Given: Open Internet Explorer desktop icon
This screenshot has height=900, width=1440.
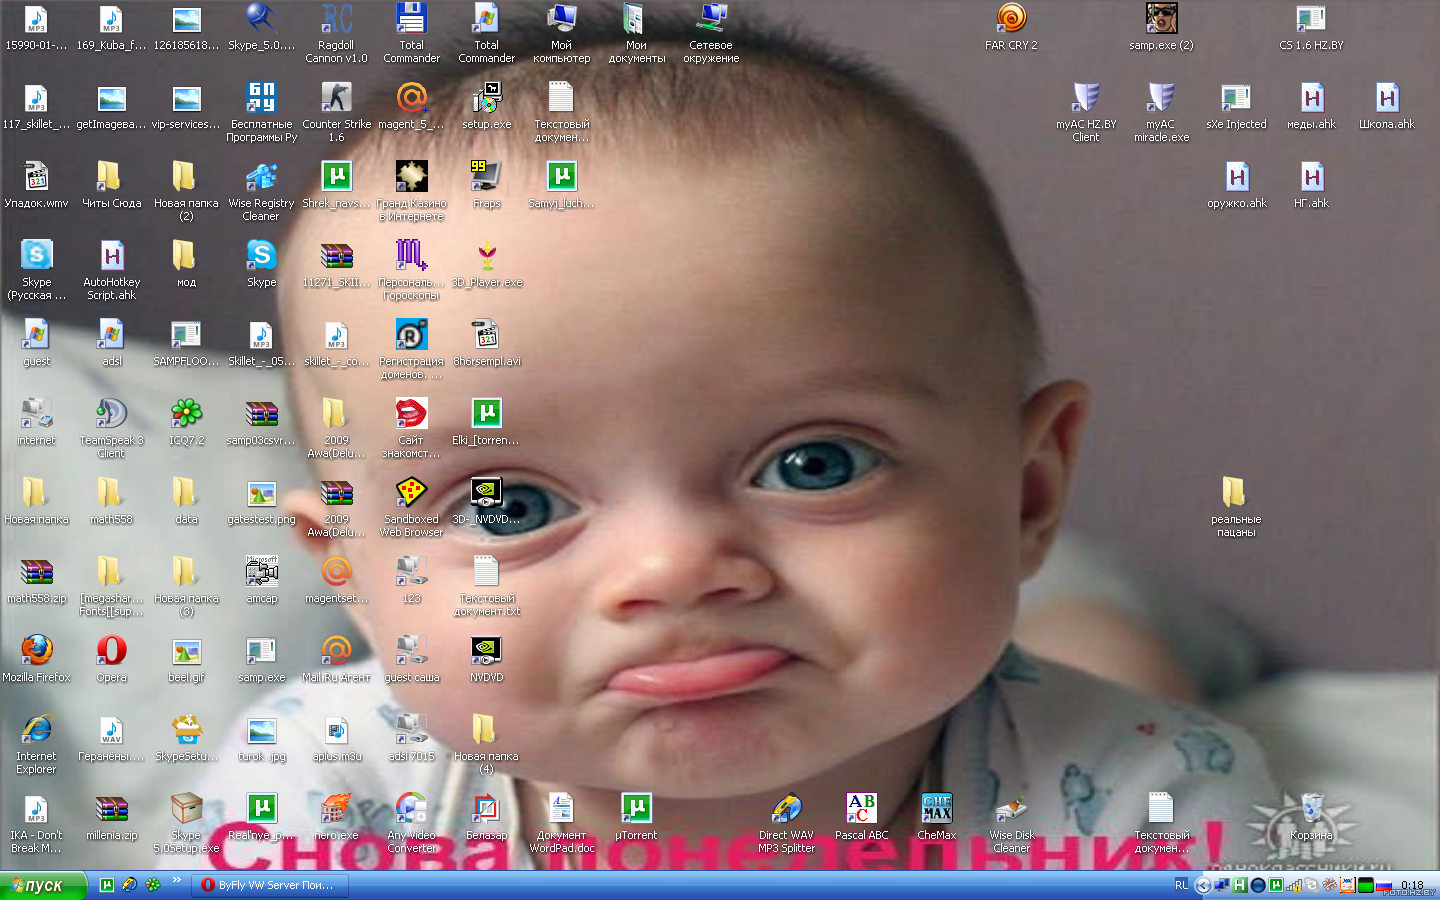Looking at the screenshot, I should pyautogui.click(x=37, y=744).
